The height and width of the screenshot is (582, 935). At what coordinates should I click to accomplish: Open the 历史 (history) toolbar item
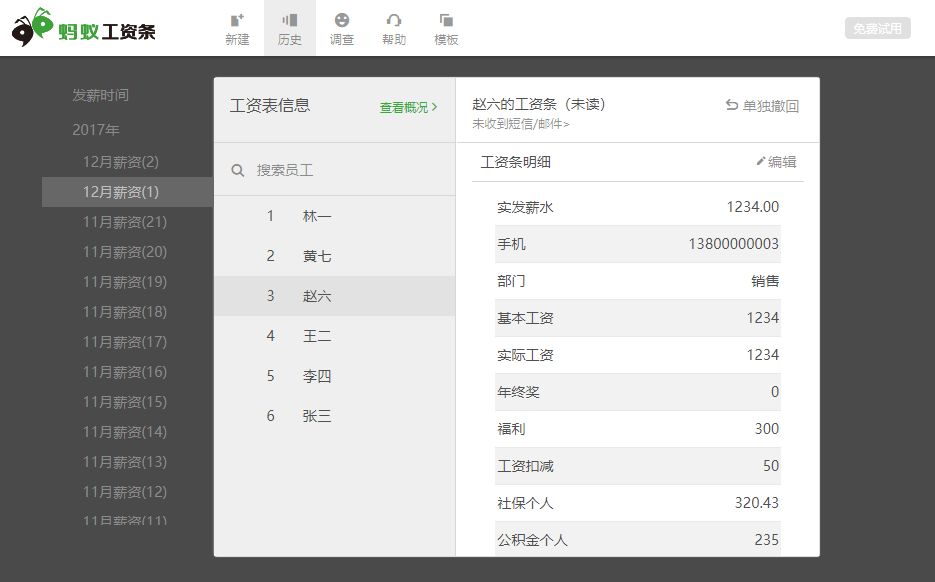[x=290, y=29]
